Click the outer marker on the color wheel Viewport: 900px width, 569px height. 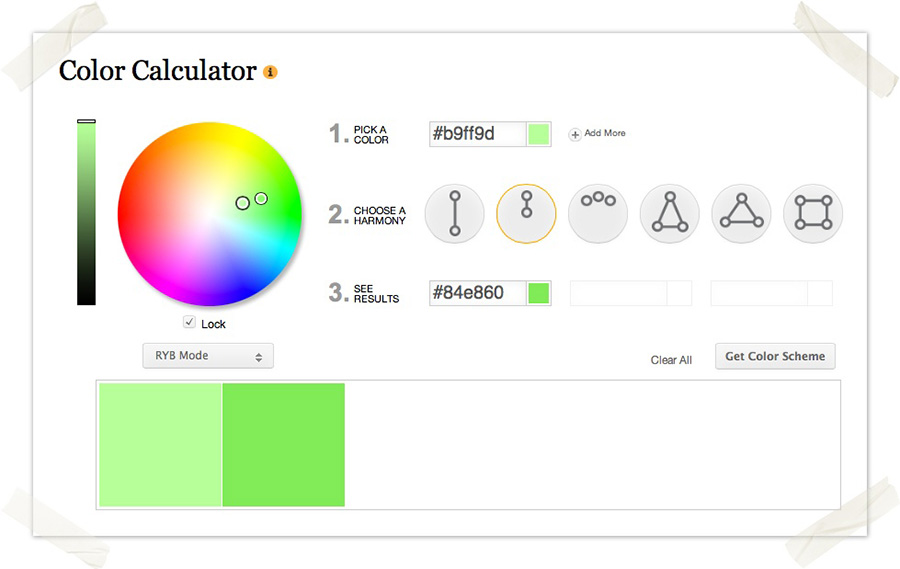click(261, 199)
